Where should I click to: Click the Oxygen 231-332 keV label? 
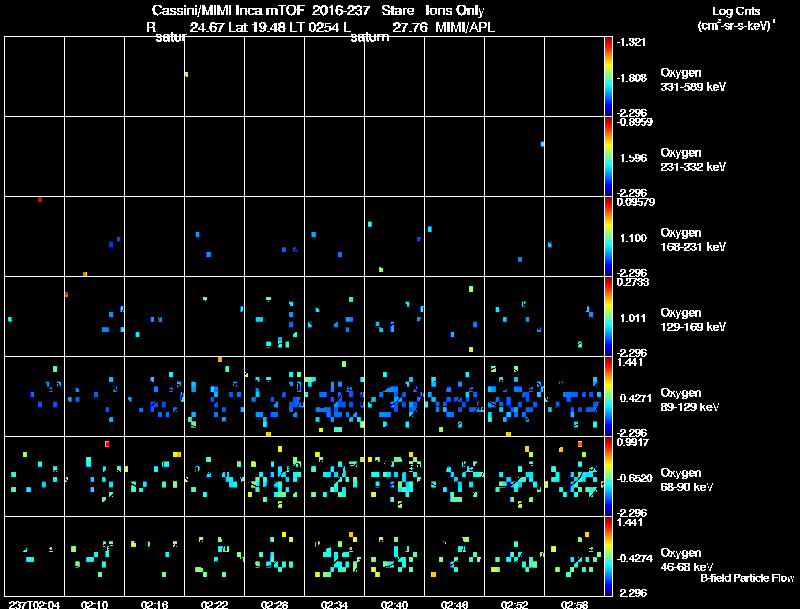coord(693,160)
